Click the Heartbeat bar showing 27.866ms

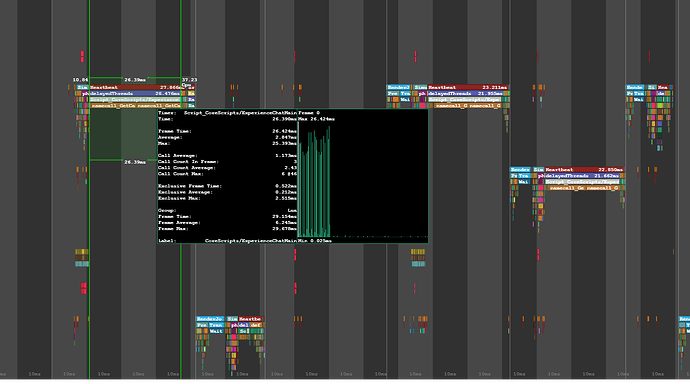click(135, 88)
